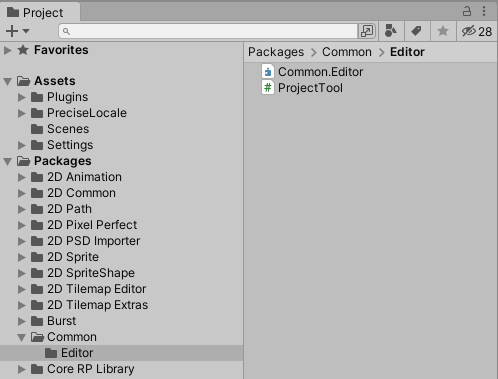498x379 pixels.
Task: Open the Project panel three-dot menu
Action: [484, 11]
